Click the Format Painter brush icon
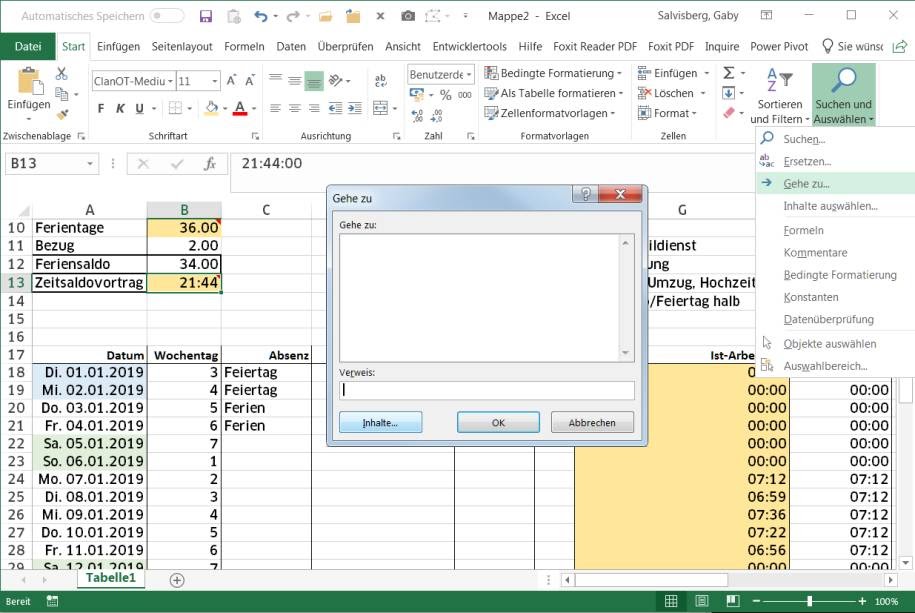Screen dimensions: 915x613 click(63, 114)
